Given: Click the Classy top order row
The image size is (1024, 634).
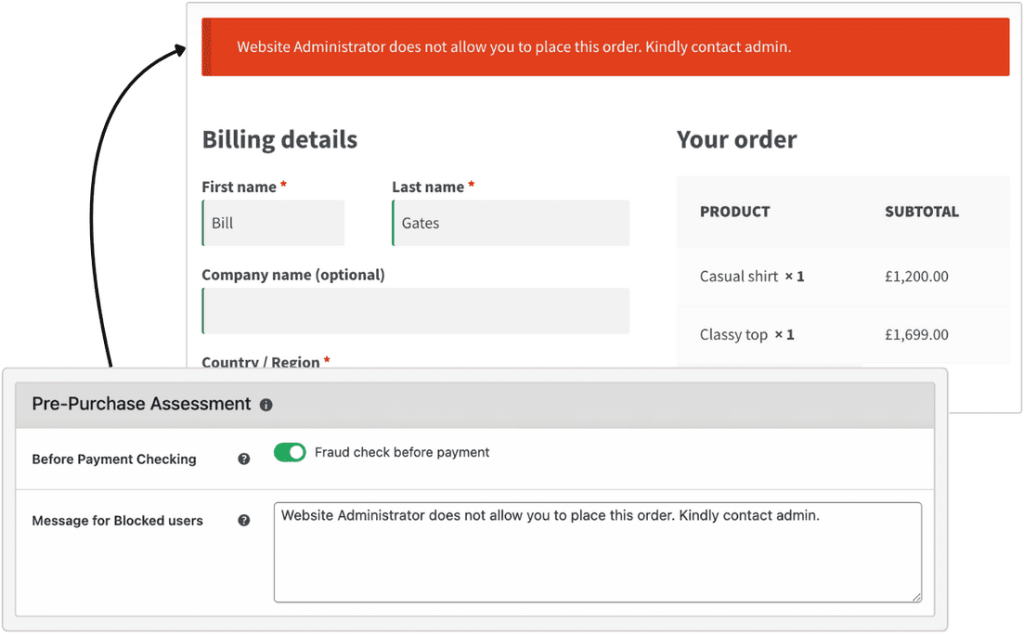Looking at the screenshot, I should point(843,335).
